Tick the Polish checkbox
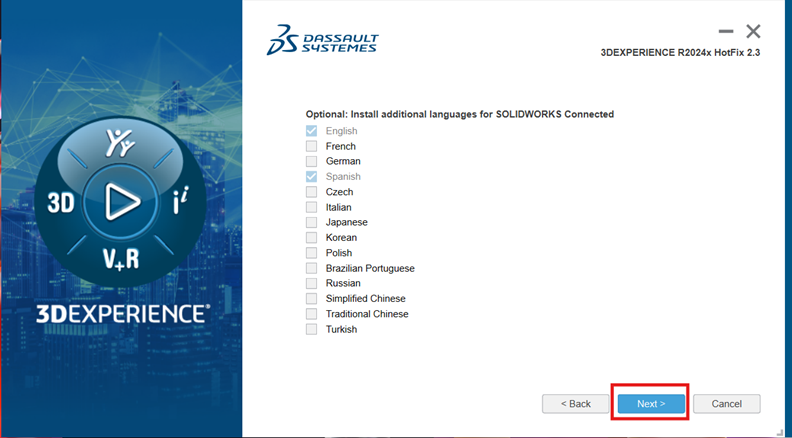 tap(312, 253)
